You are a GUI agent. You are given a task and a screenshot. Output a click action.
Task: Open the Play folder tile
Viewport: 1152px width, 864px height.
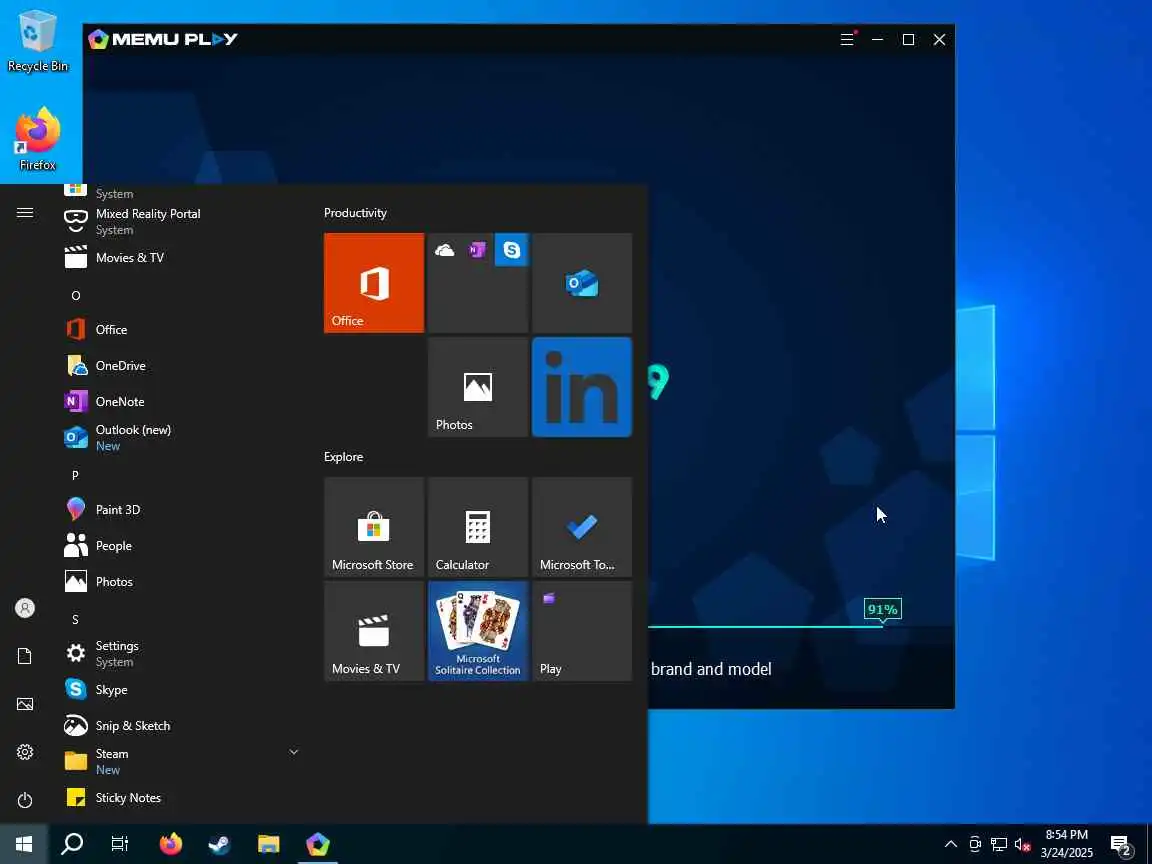[x=582, y=631]
